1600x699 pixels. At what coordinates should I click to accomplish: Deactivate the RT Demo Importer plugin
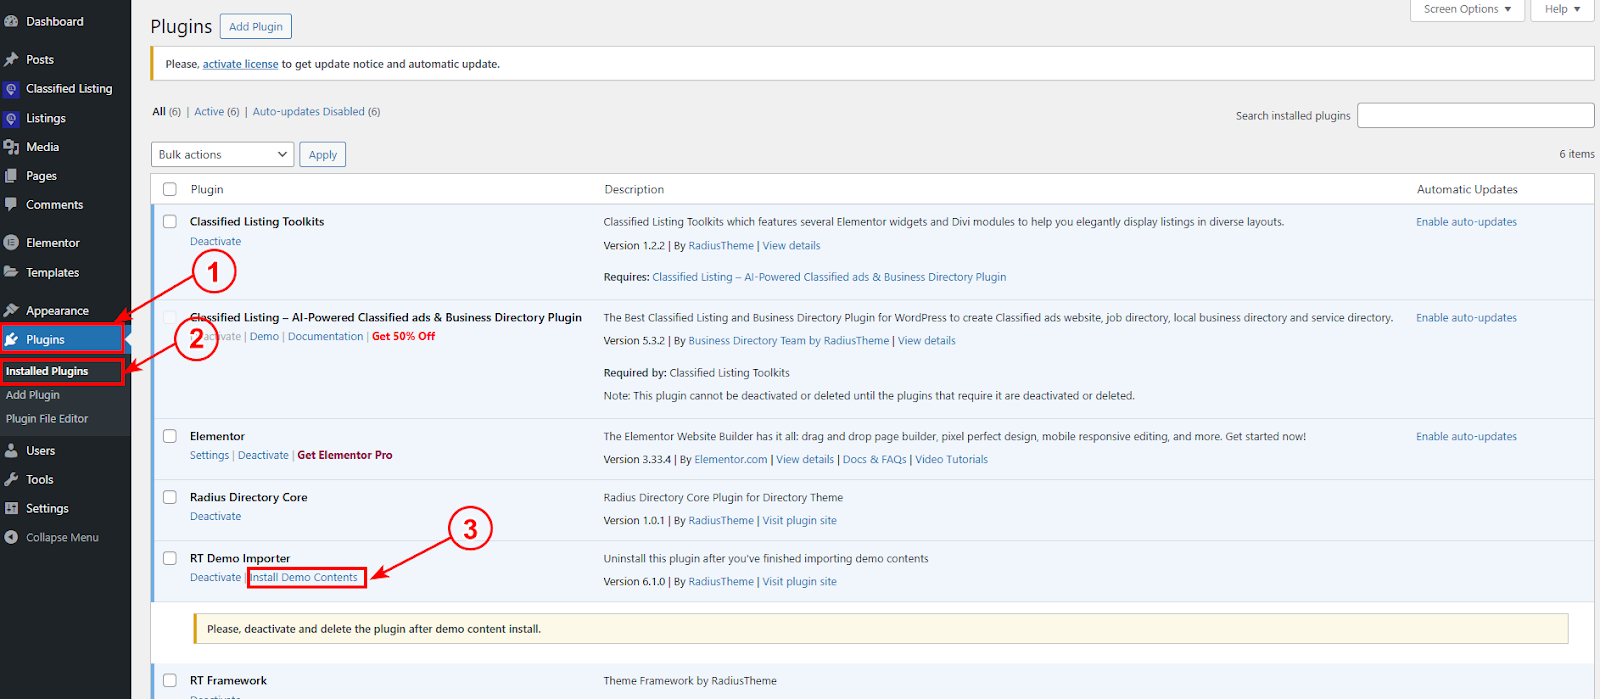tap(215, 577)
